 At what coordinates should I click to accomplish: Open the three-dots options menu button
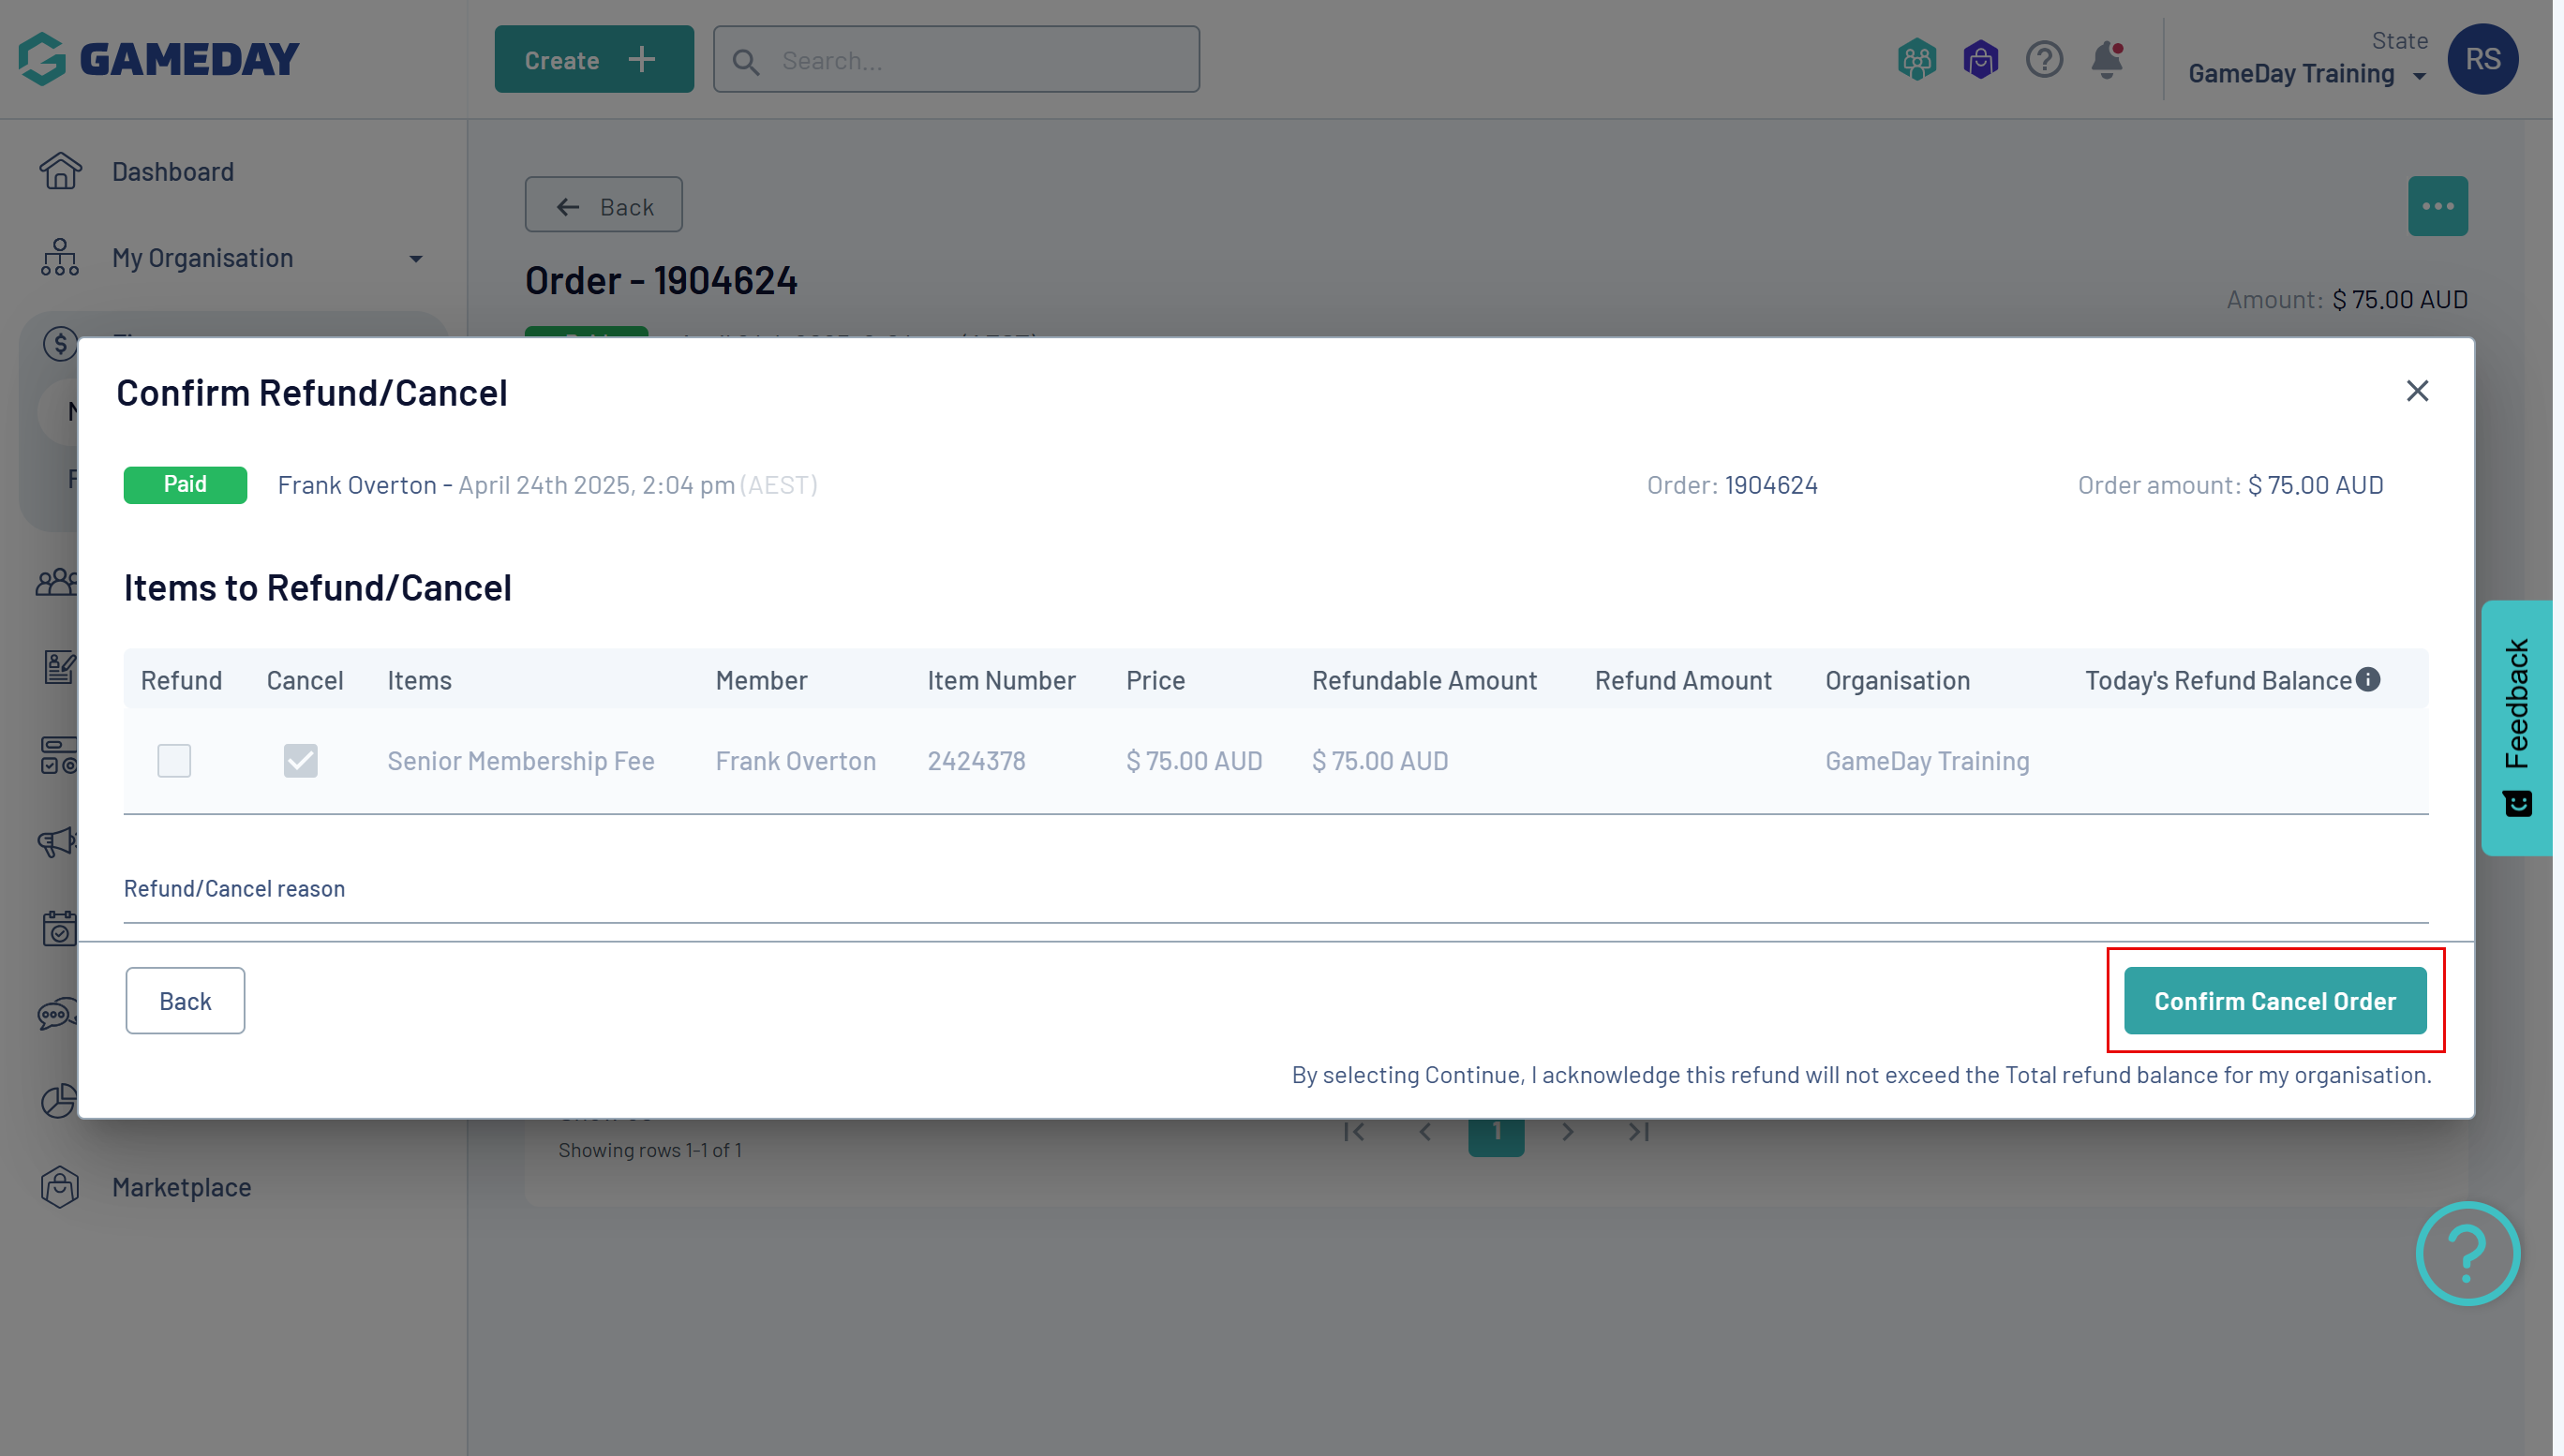[2437, 206]
